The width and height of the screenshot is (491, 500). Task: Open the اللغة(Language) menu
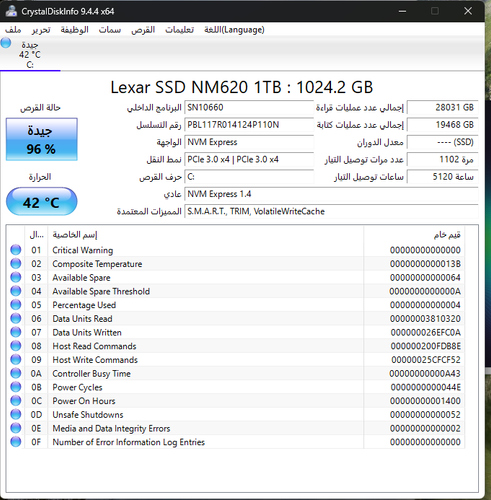234,30
